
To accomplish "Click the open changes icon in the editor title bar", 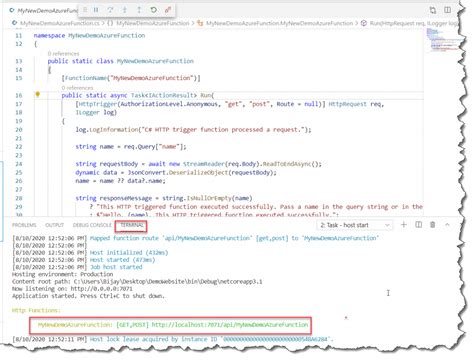I will 433,10.
